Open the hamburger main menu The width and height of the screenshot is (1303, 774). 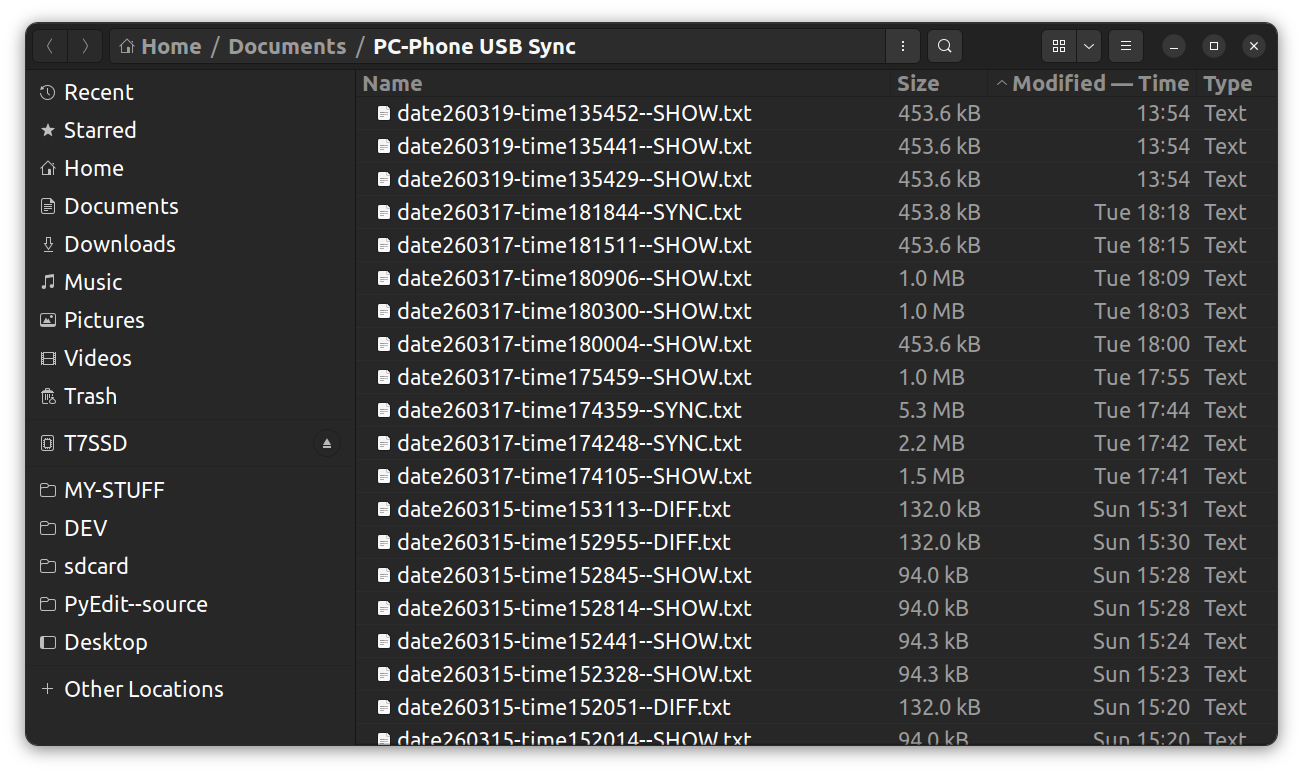coord(1126,46)
